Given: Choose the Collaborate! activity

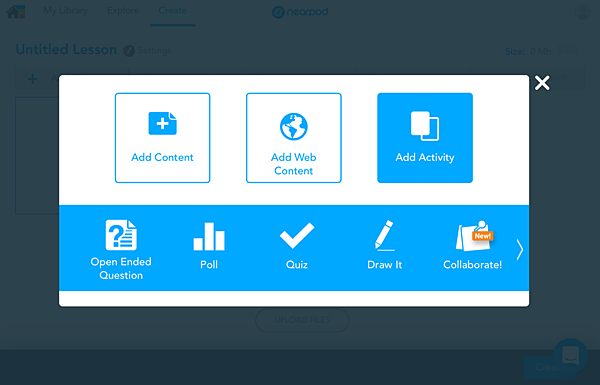Looking at the screenshot, I should click(x=473, y=245).
